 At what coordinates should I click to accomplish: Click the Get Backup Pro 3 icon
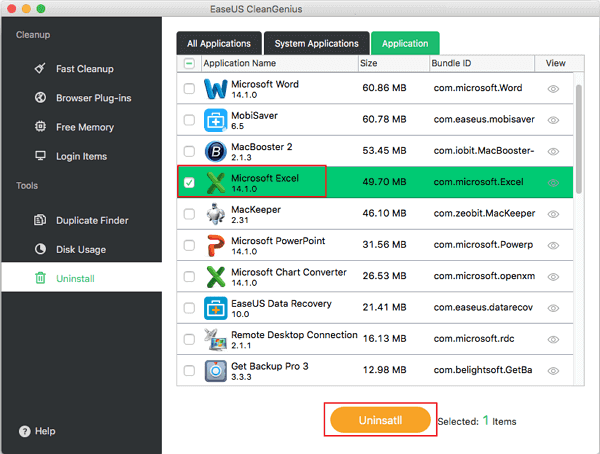[x=216, y=370]
